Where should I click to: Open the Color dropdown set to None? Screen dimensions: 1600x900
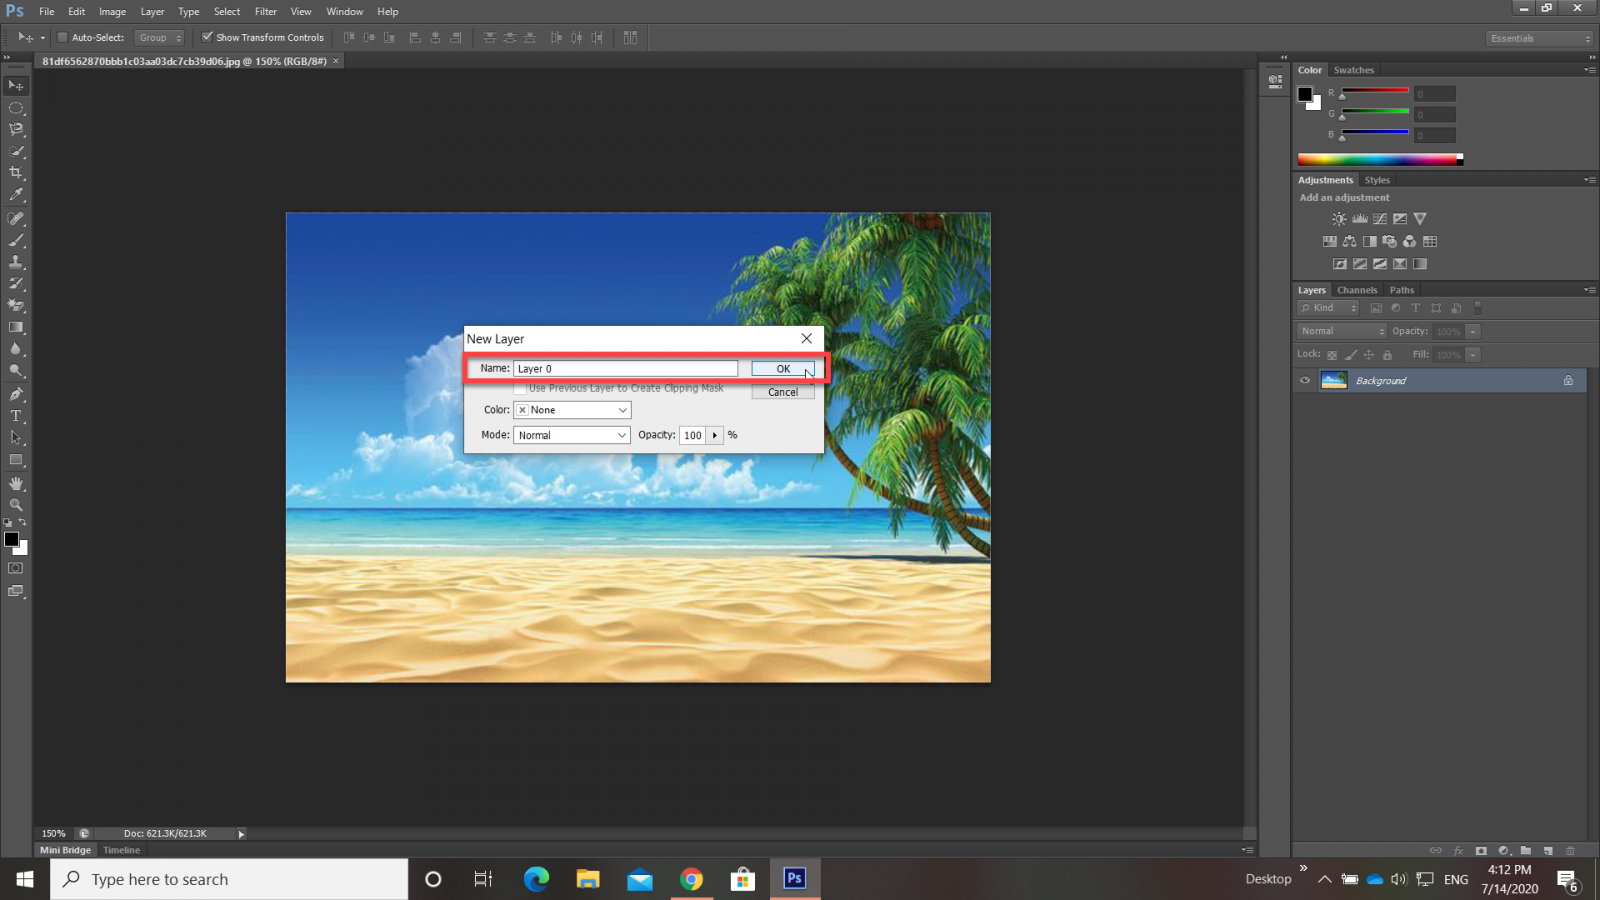[x=572, y=410]
